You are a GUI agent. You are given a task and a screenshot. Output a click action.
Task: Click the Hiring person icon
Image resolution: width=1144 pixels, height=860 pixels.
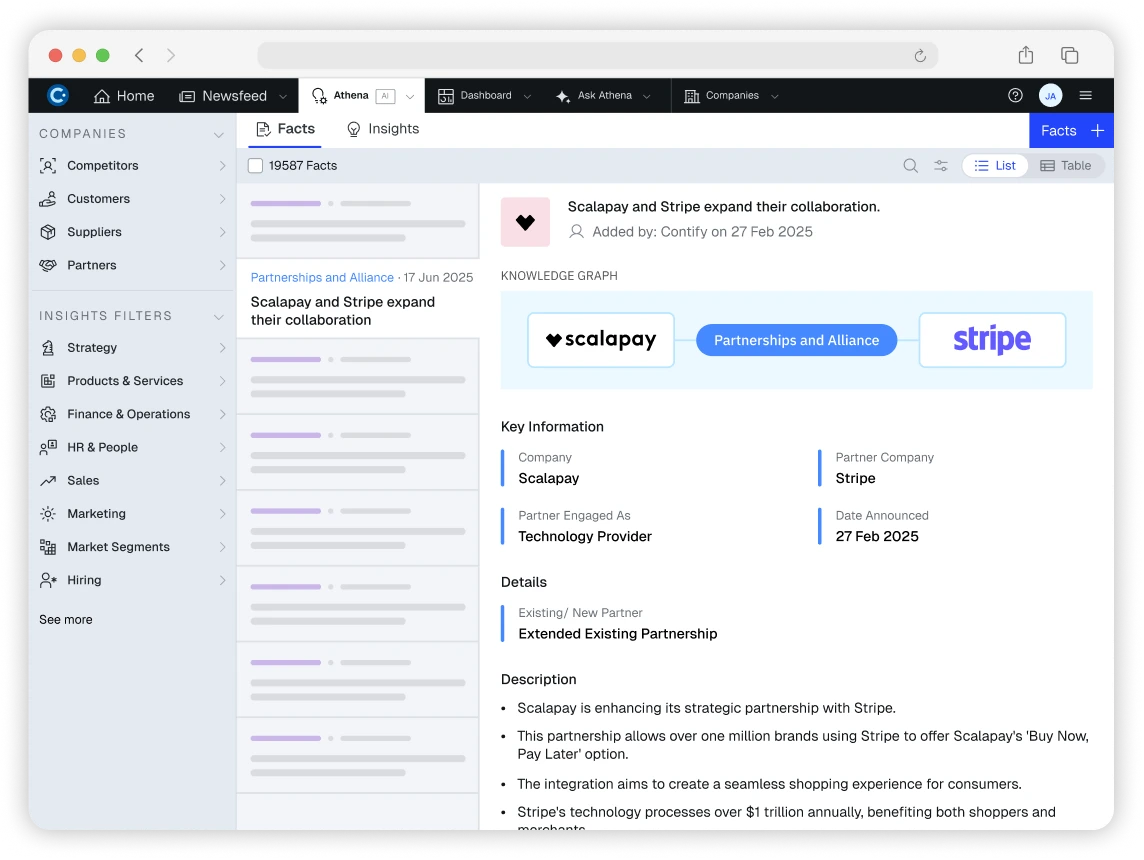48,580
